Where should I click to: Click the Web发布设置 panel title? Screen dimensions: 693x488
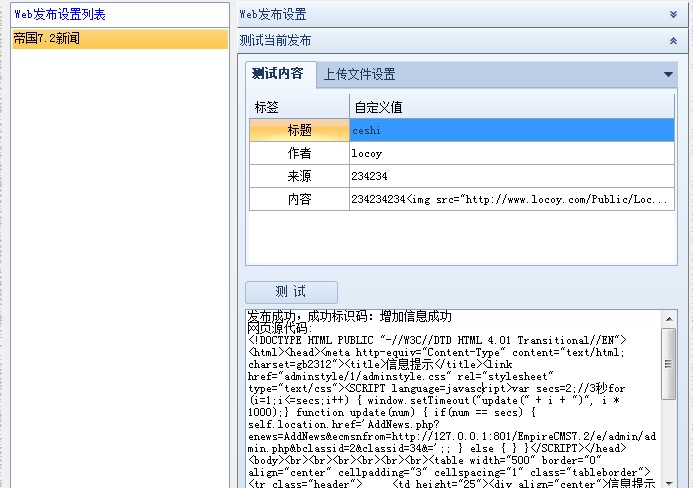point(273,14)
